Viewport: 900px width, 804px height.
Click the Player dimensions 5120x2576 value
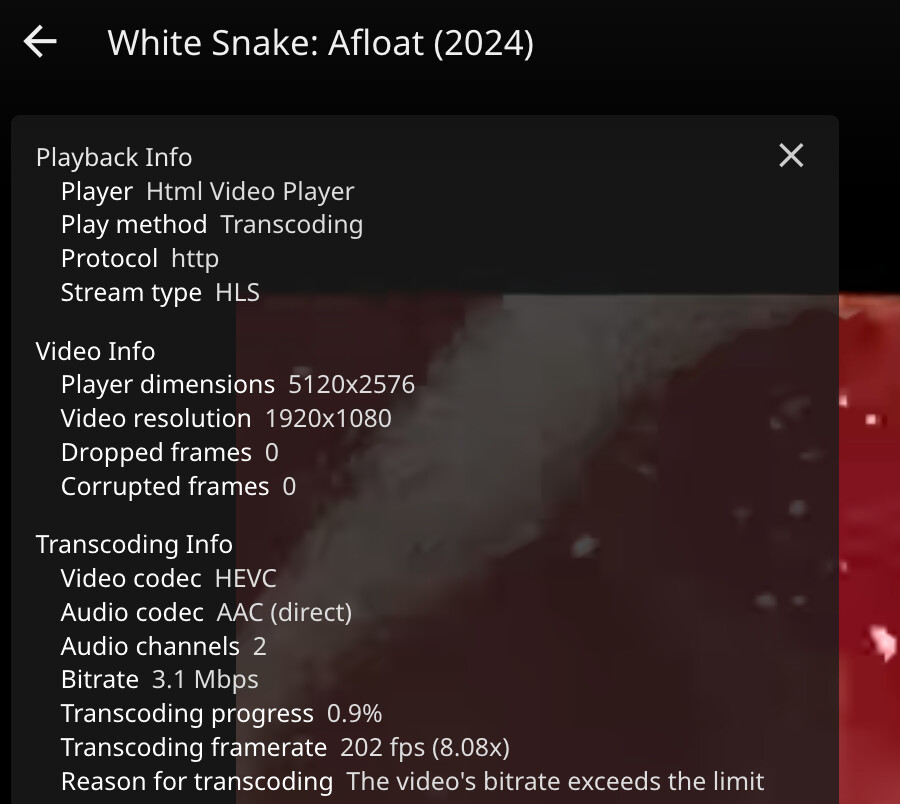click(351, 385)
